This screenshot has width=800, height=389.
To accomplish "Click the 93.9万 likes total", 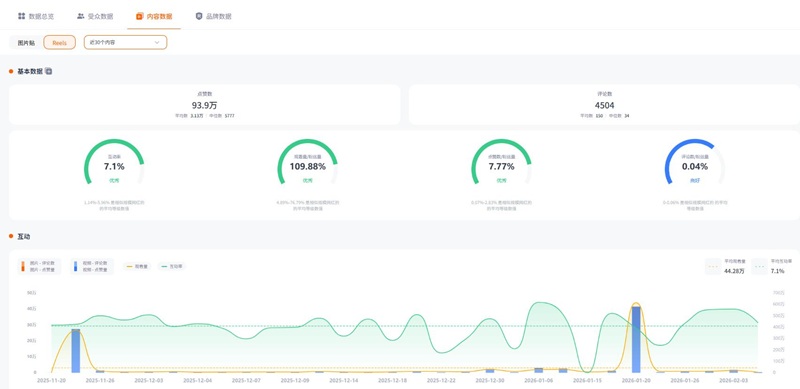I will [x=204, y=106].
